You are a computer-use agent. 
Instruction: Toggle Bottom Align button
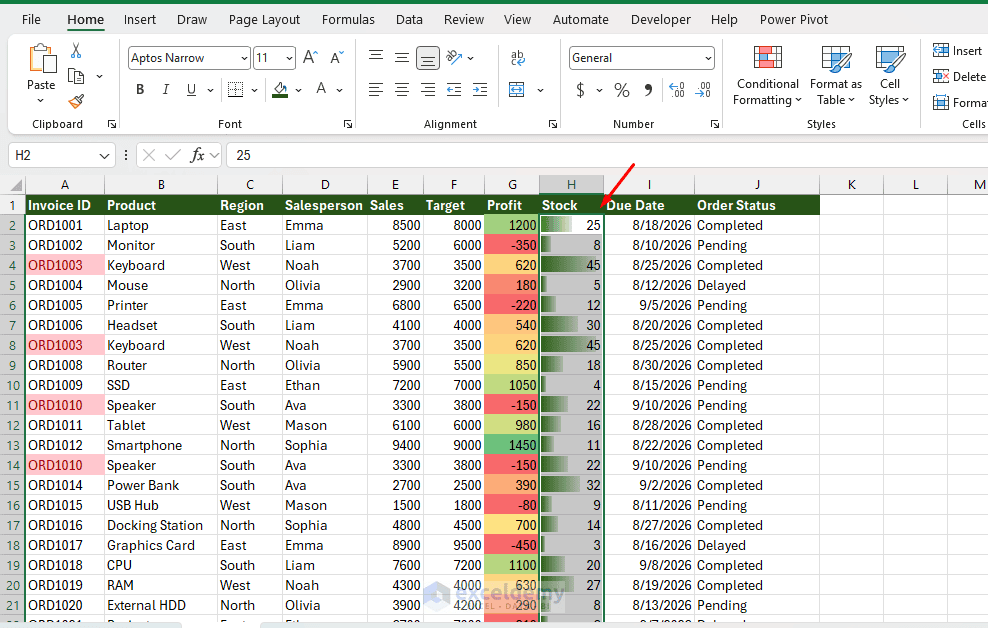tap(427, 59)
